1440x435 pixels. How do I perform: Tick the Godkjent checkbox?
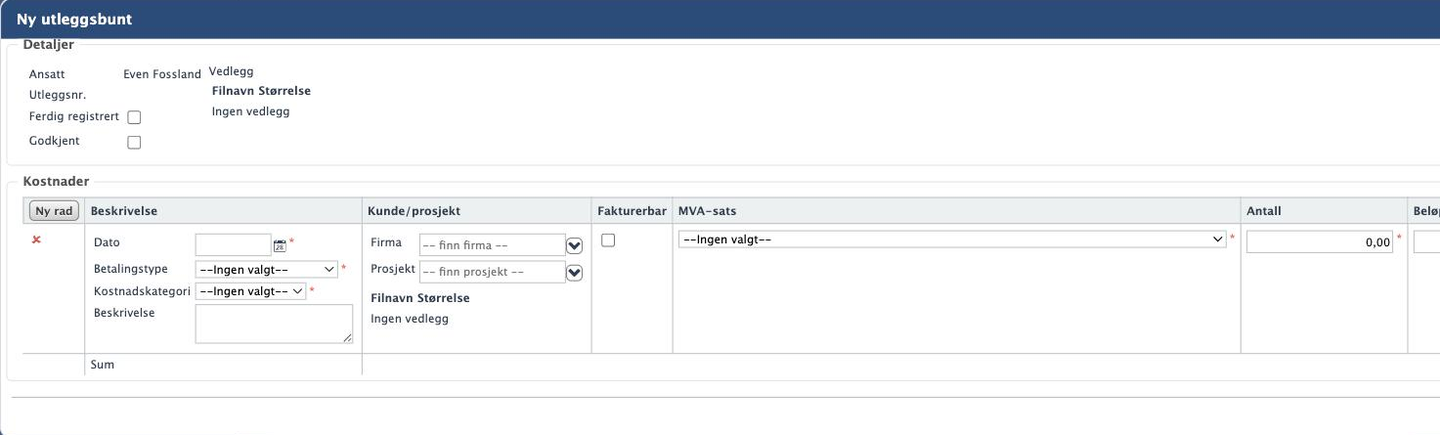pos(134,142)
